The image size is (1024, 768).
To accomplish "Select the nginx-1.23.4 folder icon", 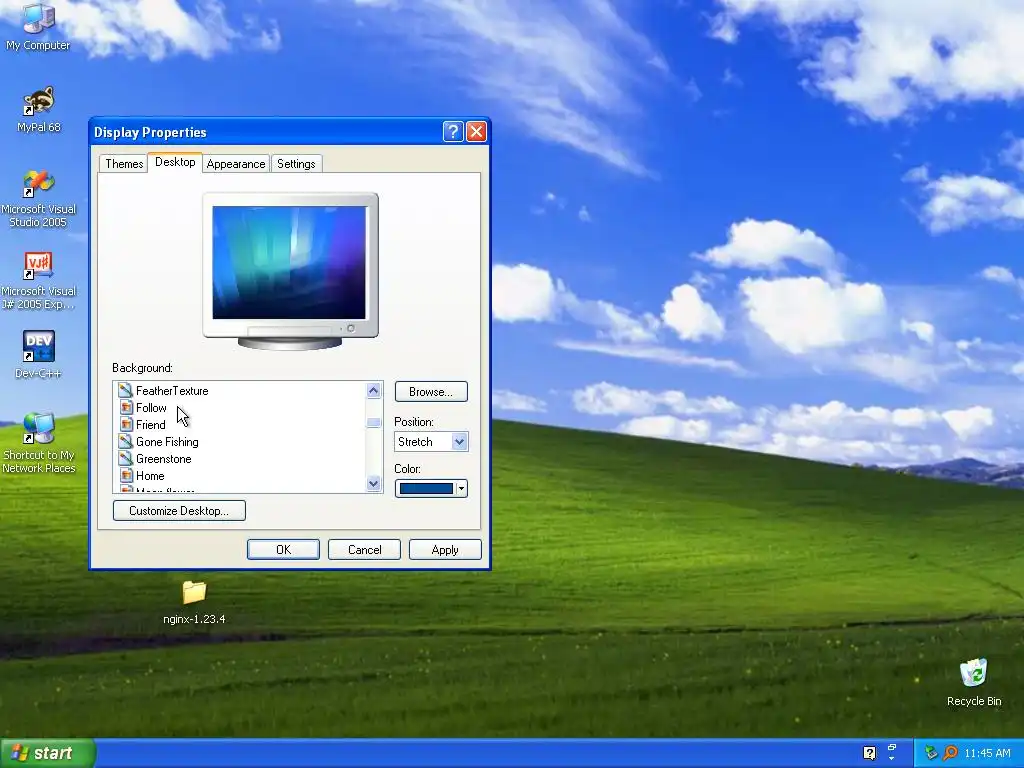I will [194, 601].
